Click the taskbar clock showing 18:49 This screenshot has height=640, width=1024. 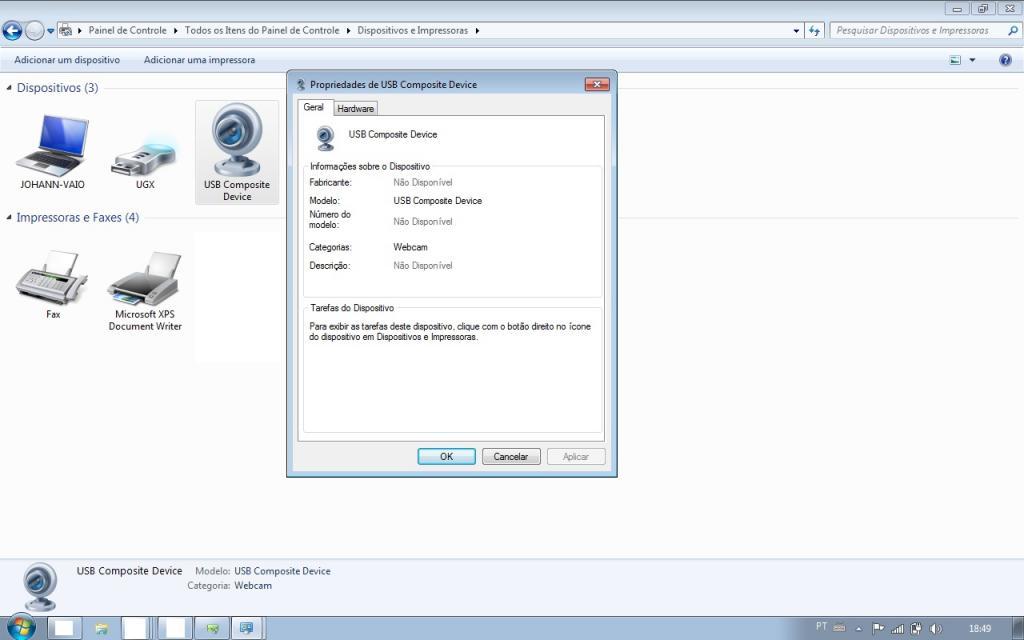(980, 629)
